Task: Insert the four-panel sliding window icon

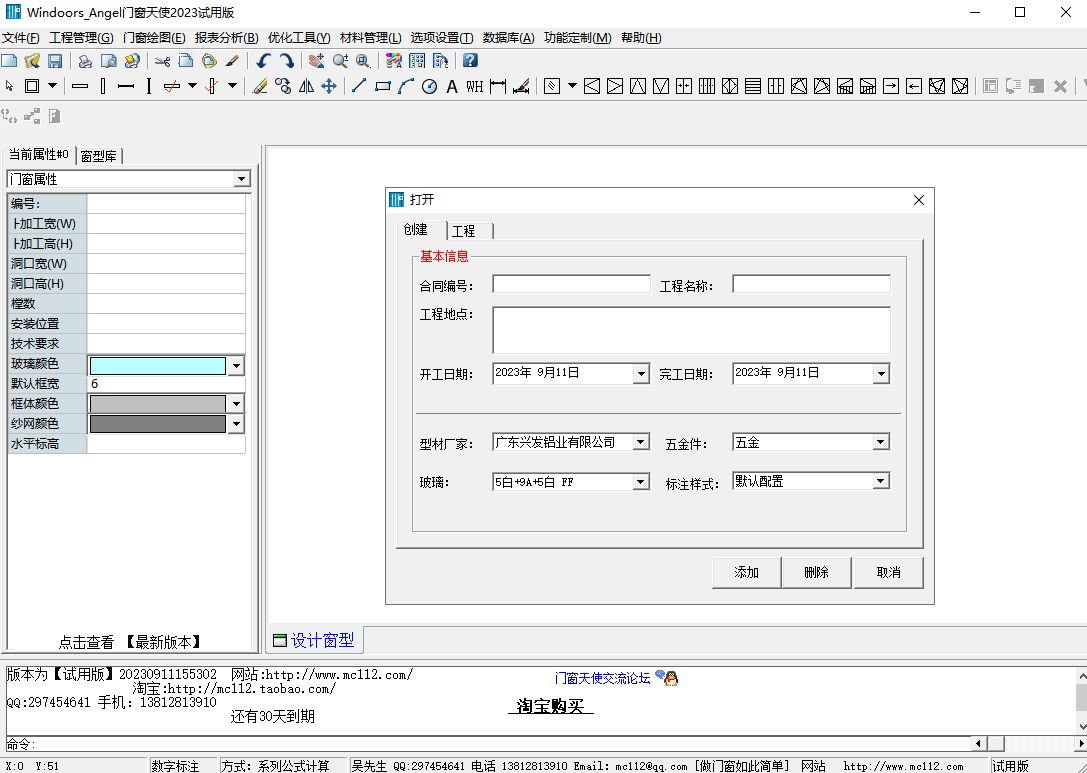Action: [x=707, y=86]
